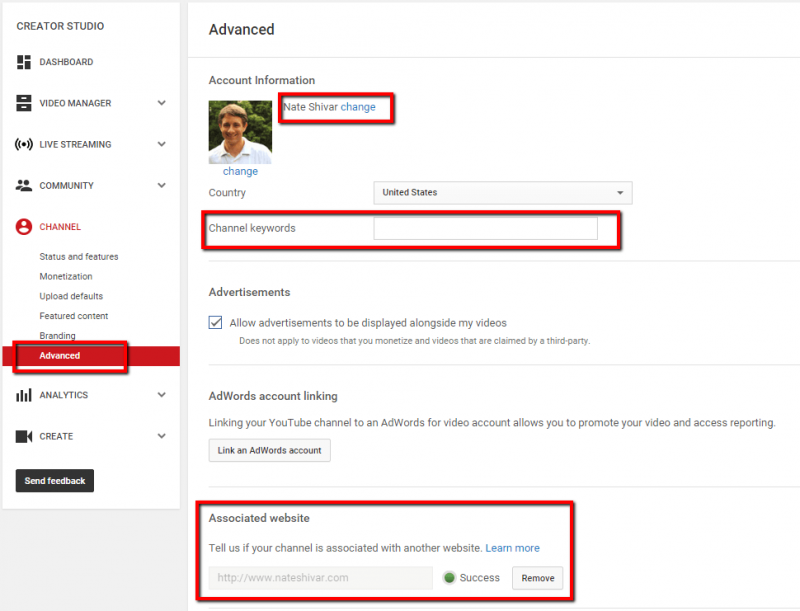Open Branding settings
The height and width of the screenshot is (611, 800).
click(57, 336)
